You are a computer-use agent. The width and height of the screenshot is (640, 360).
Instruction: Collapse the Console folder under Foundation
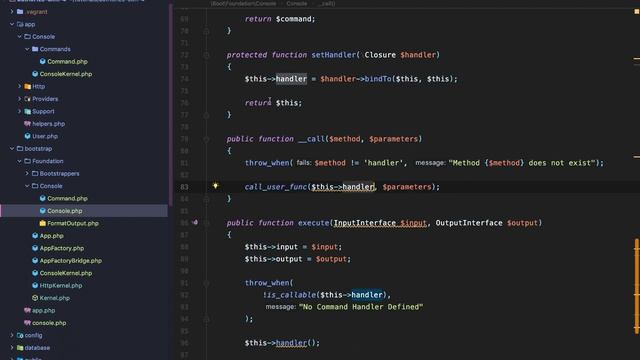pos(27,186)
